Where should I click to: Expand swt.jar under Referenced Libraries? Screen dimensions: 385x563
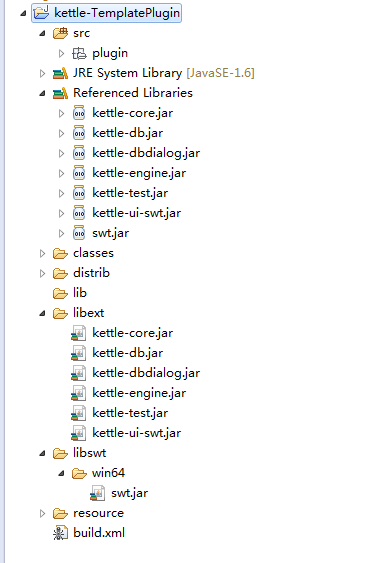[61, 234]
